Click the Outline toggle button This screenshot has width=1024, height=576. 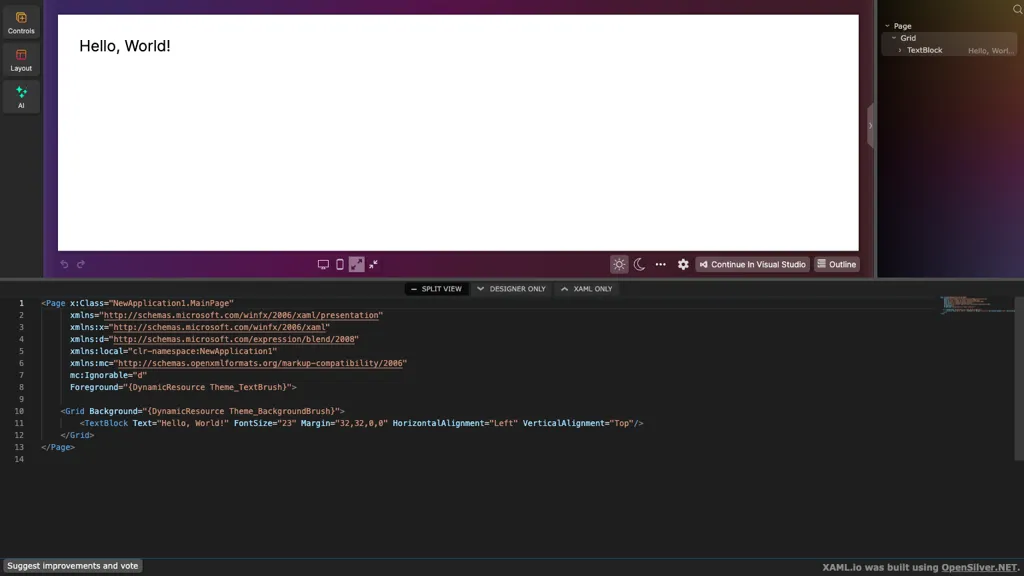pos(836,264)
